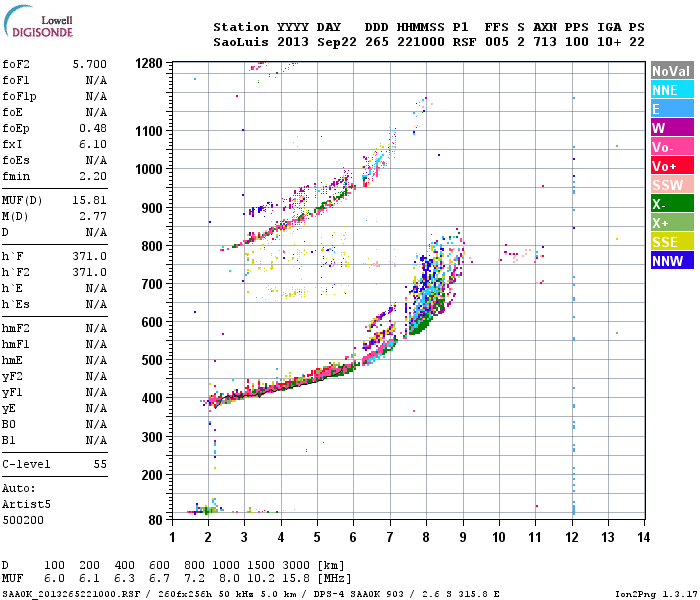Select the E light-blue legend swatch

click(x=672, y=109)
